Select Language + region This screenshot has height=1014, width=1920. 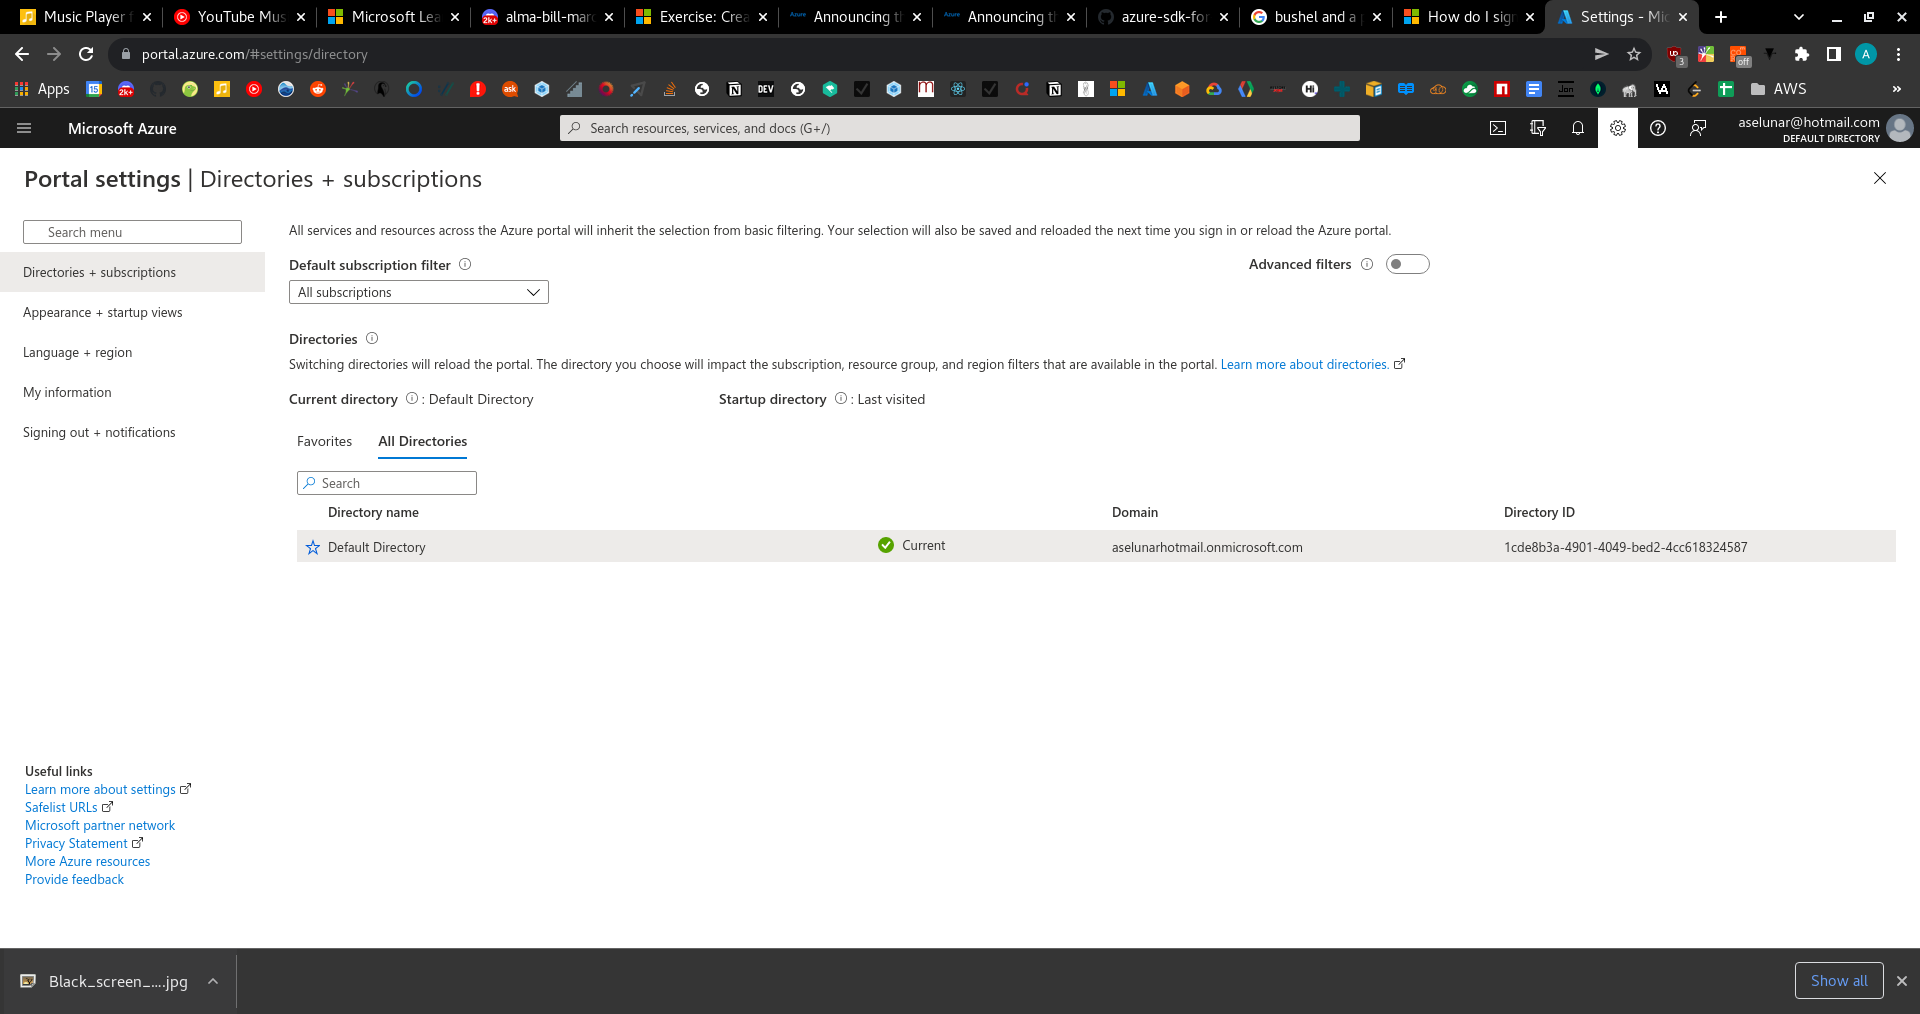pyautogui.click(x=132, y=352)
